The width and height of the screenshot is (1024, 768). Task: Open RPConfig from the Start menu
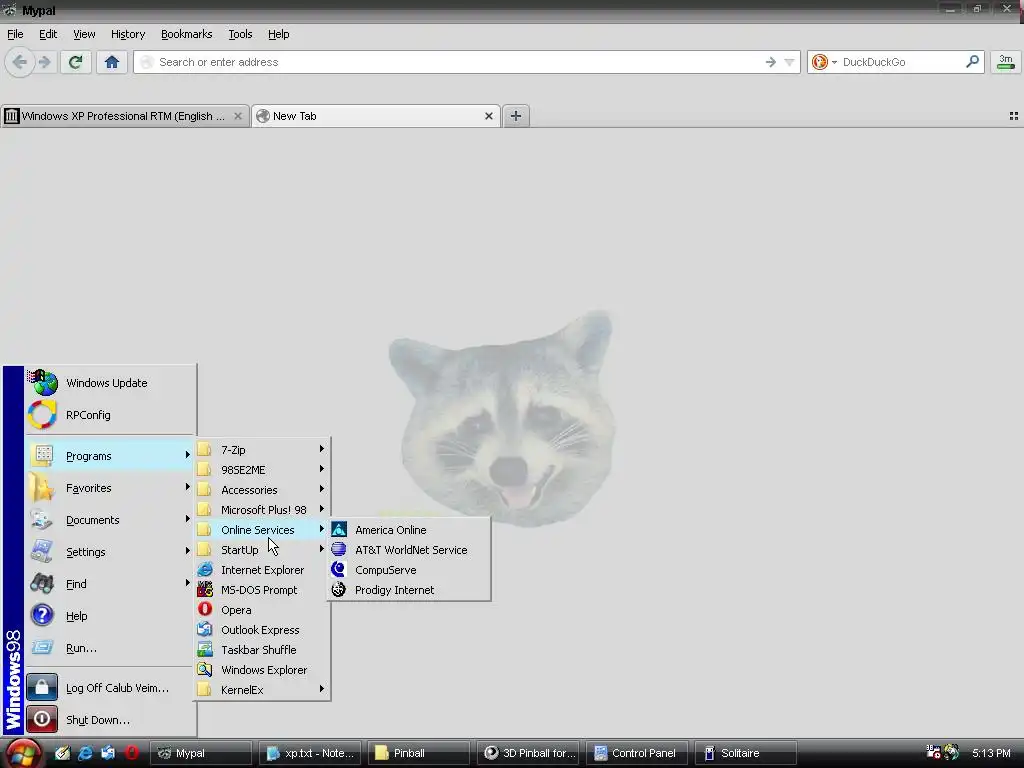(110, 415)
